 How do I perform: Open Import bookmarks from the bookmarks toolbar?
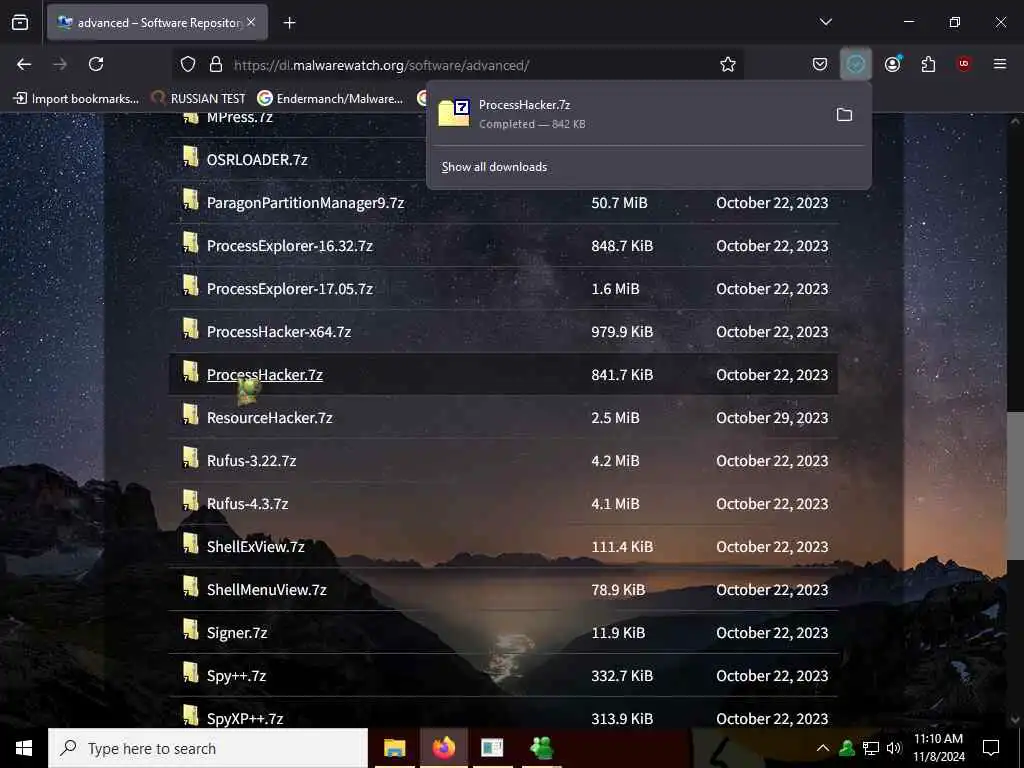coord(76,99)
